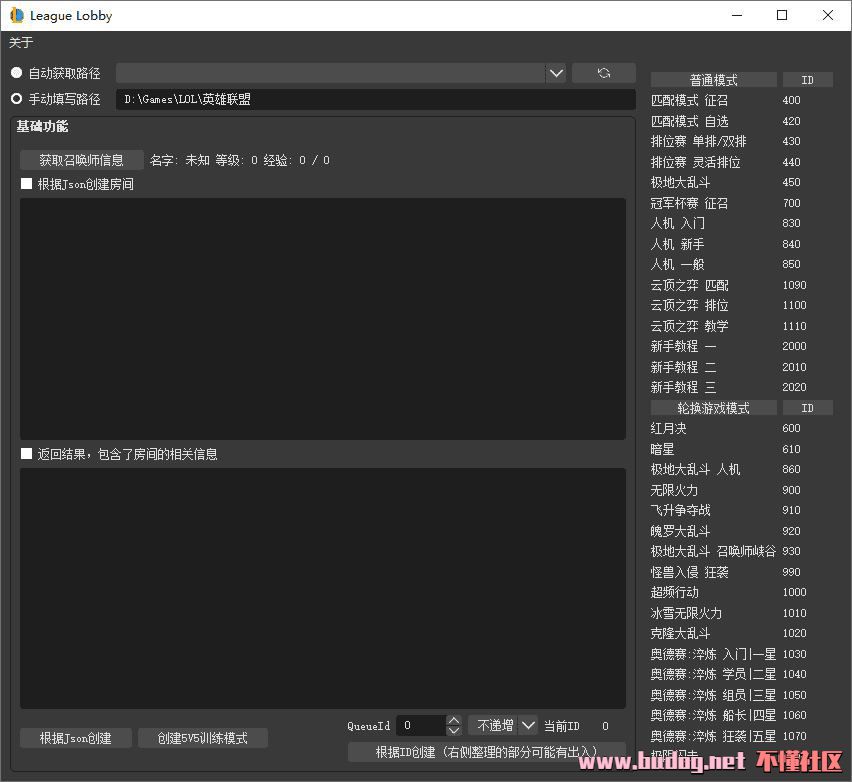Screen dimensions: 852x782
Task: Toggle the 返回结果 checkbox
Action: coord(26,454)
